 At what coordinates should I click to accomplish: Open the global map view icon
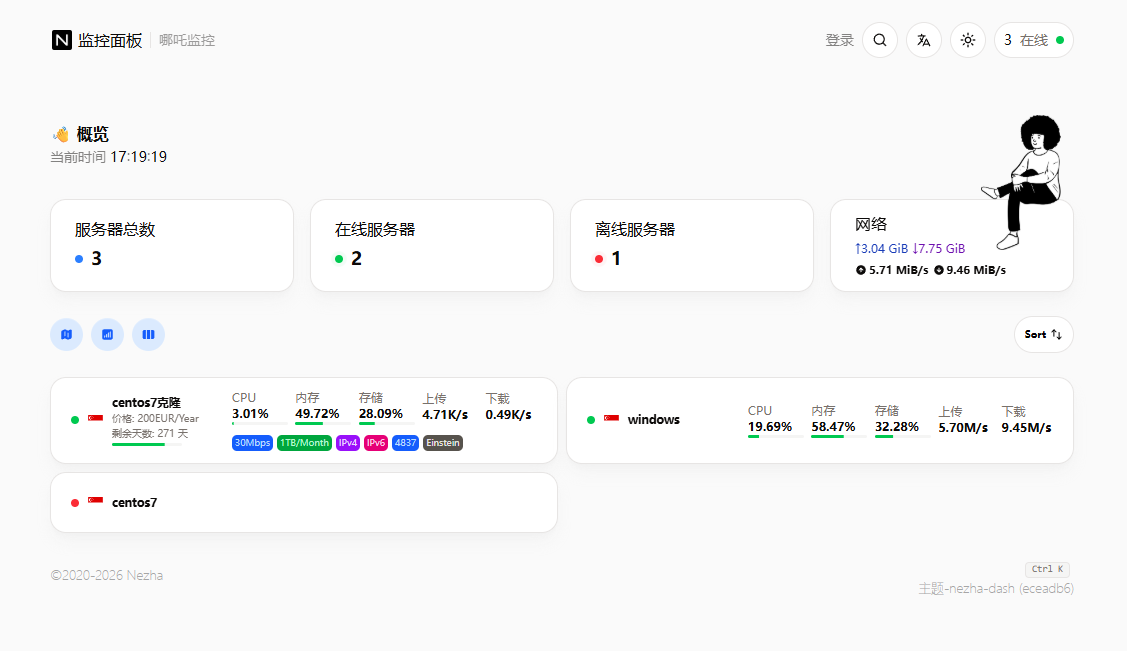[x=67, y=334]
